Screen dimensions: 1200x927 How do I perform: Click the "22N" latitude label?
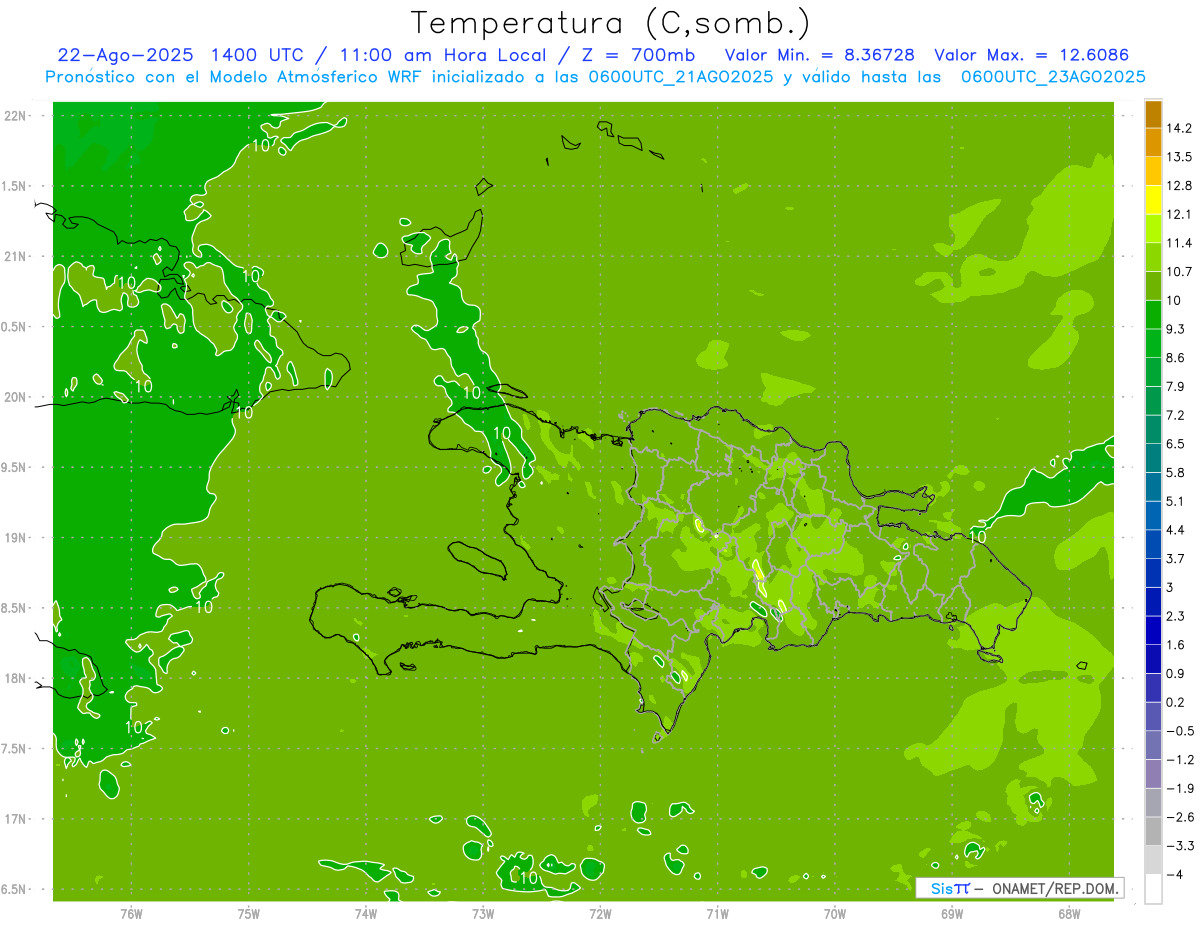point(13,116)
